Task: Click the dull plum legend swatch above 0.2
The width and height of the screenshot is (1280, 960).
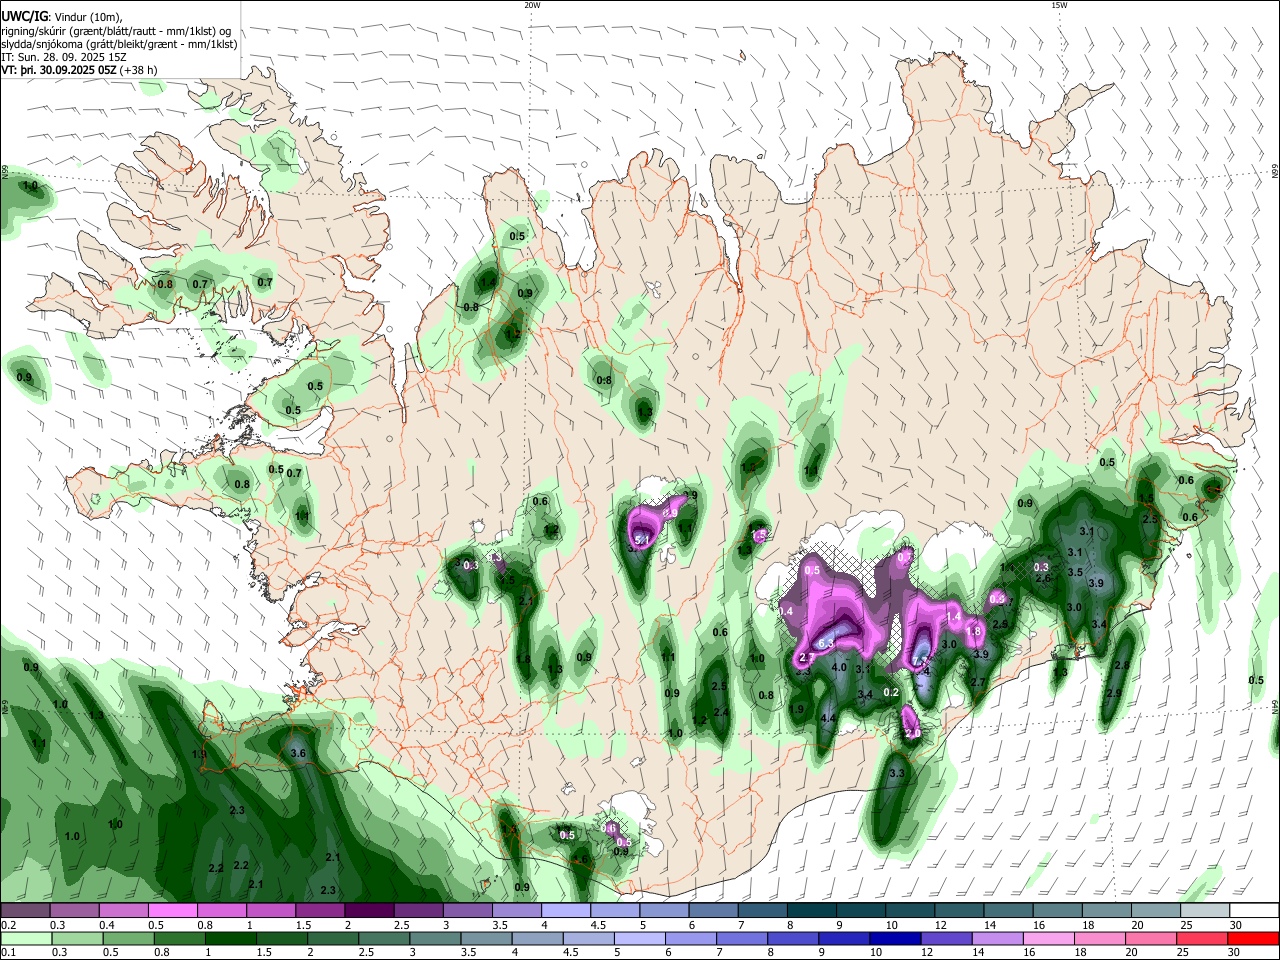Action: click(x=25, y=910)
